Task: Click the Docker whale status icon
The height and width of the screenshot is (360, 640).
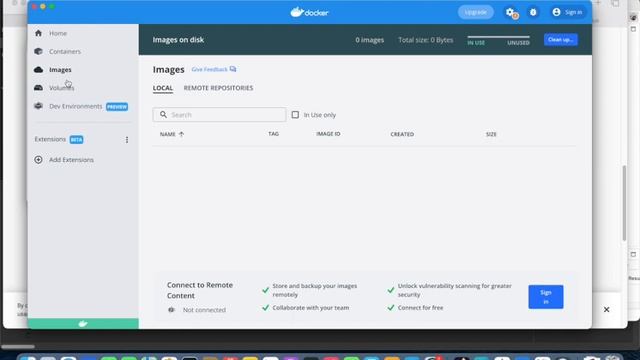Action: tap(83, 324)
